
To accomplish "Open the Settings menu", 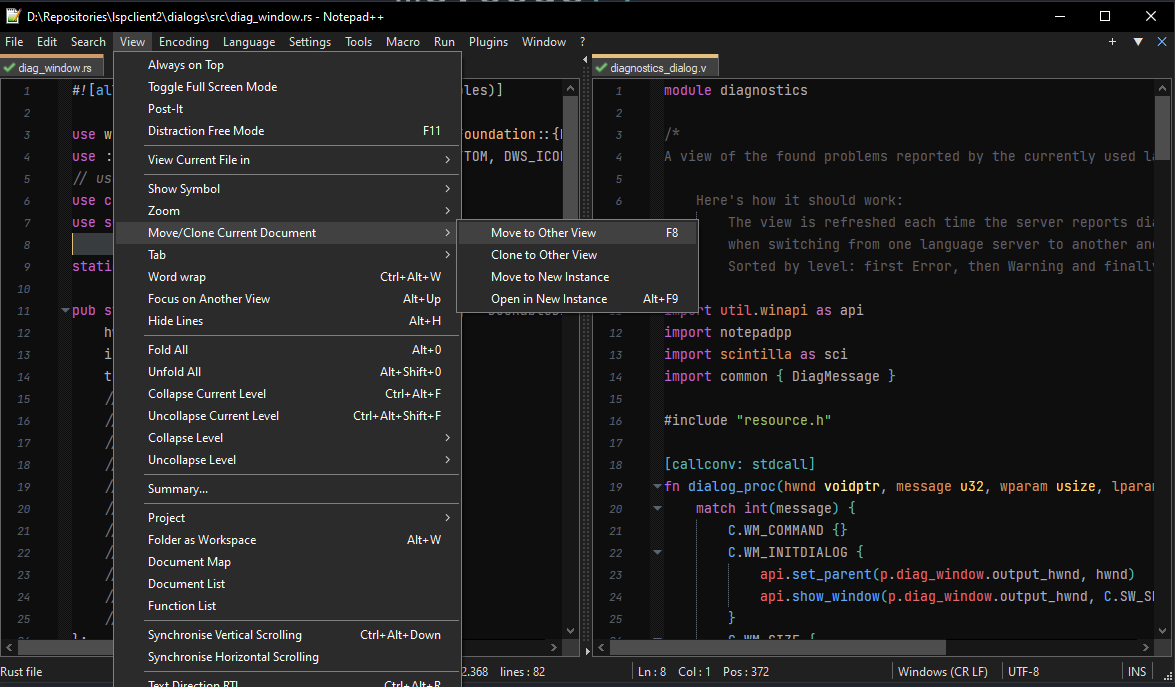I will (x=309, y=42).
